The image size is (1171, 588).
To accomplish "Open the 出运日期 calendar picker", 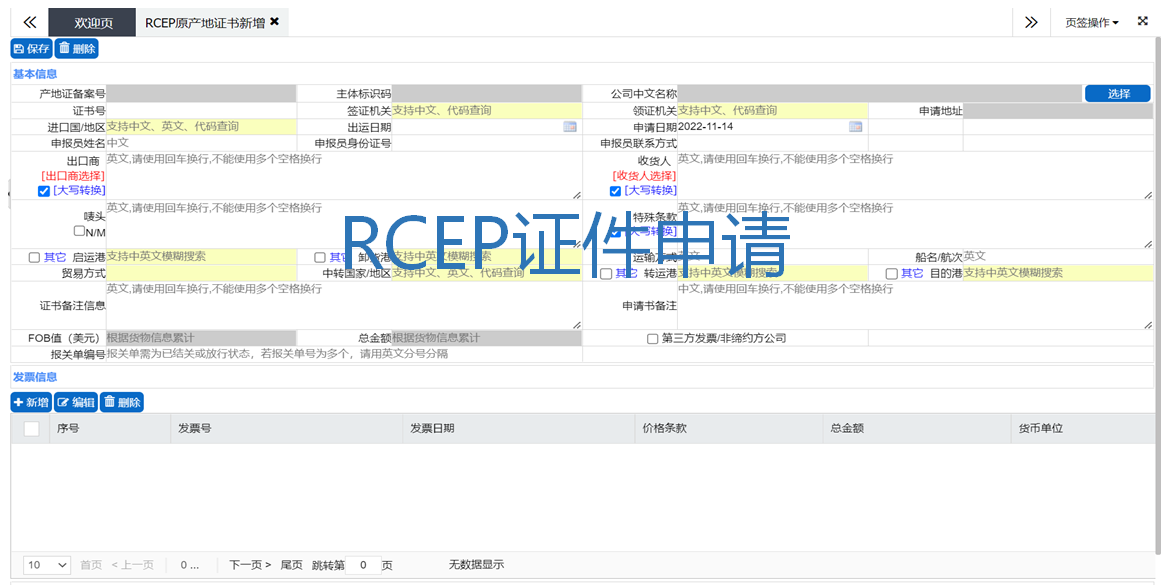I will (570, 127).
